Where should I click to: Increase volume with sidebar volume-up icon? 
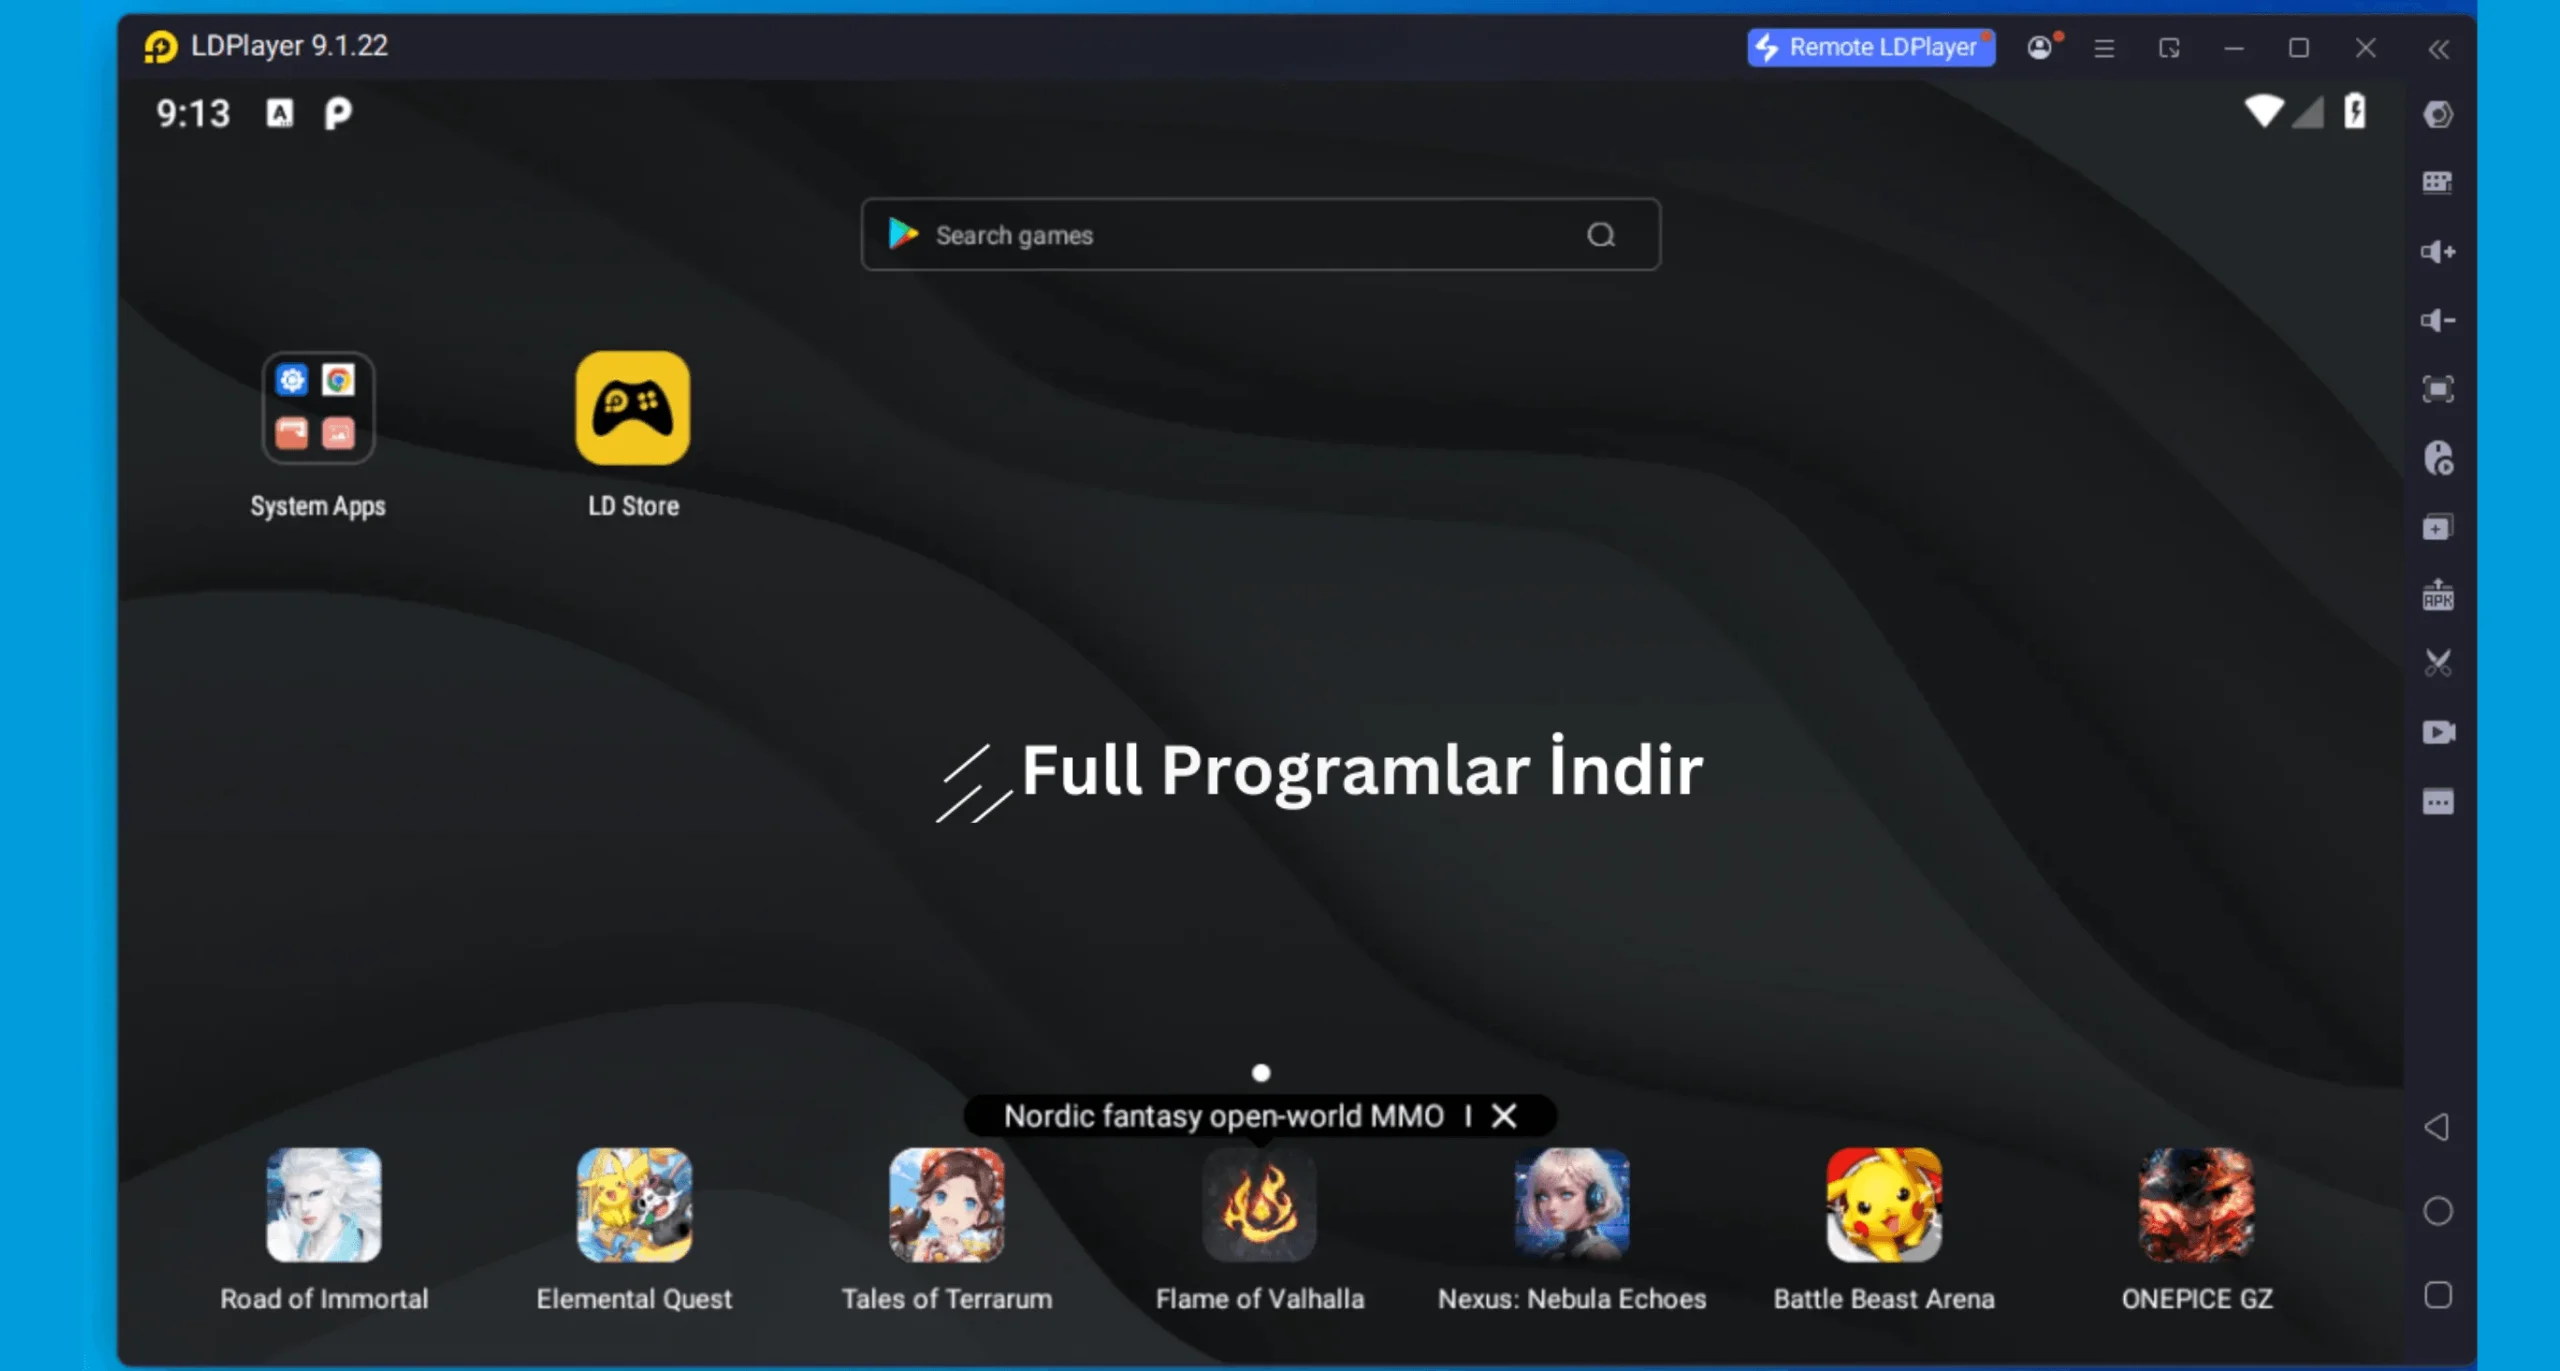[x=2438, y=251]
